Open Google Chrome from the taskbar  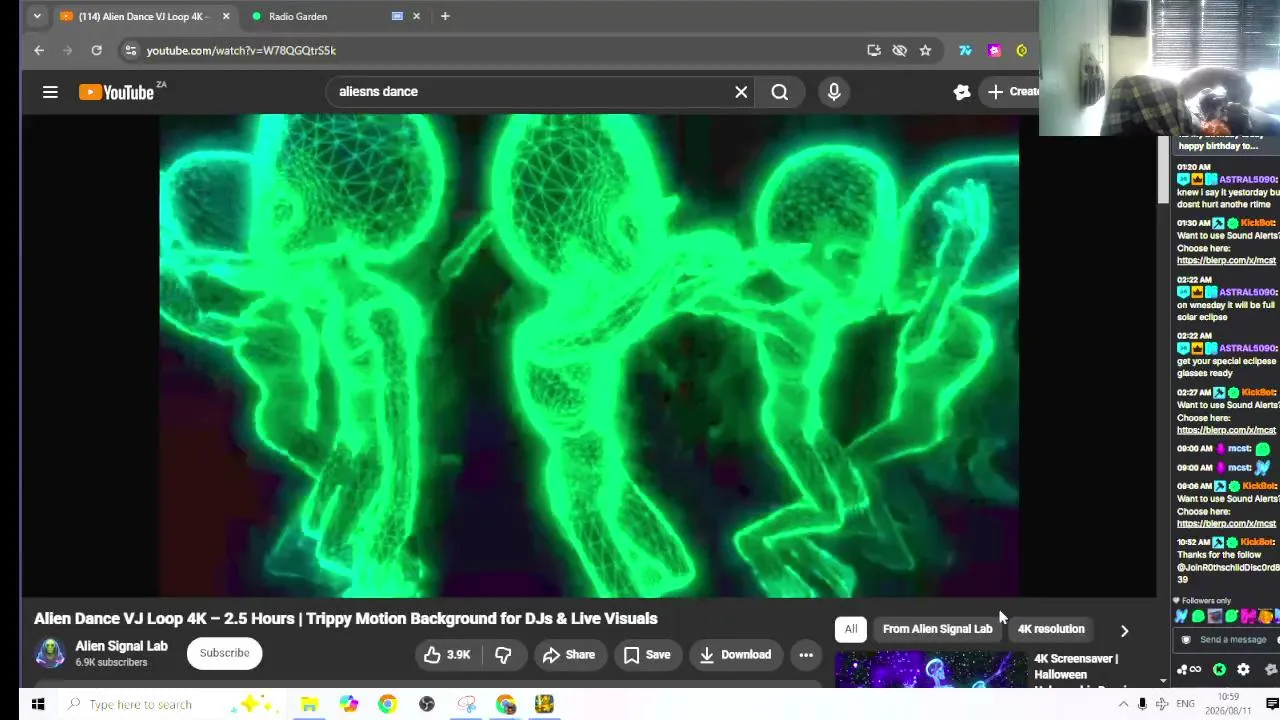coord(387,704)
